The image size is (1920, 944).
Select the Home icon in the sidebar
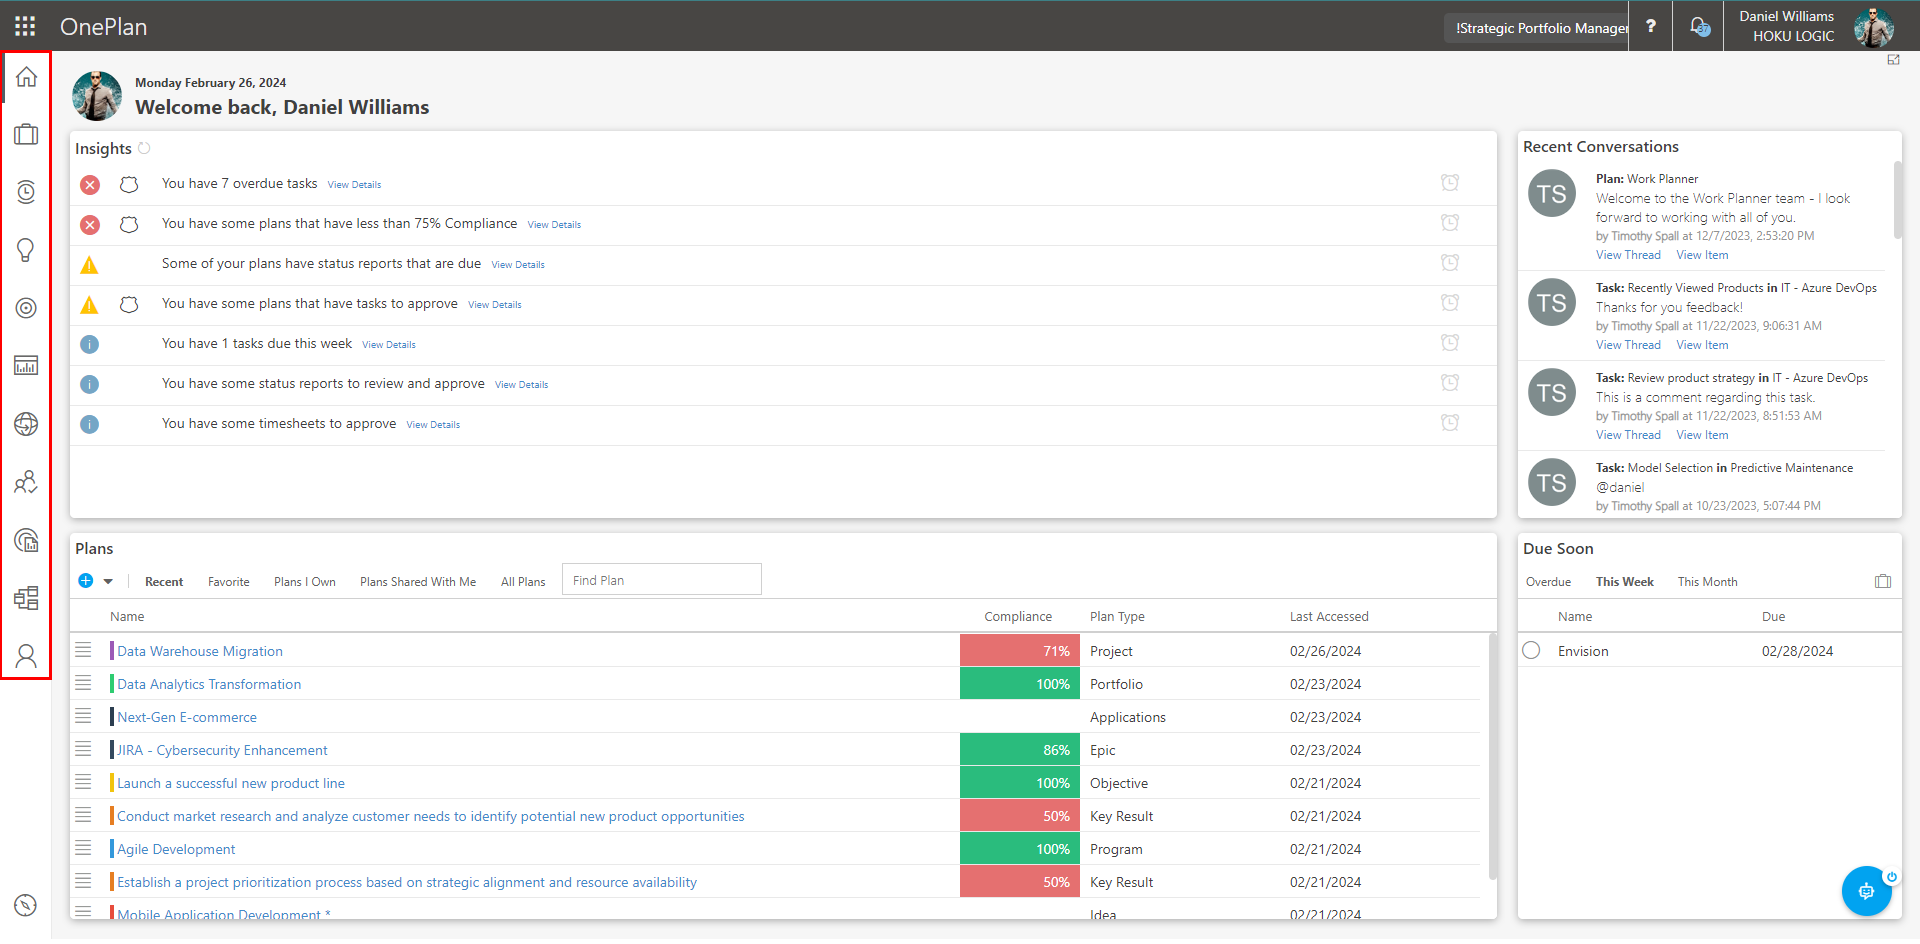pyautogui.click(x=26, y=75)
